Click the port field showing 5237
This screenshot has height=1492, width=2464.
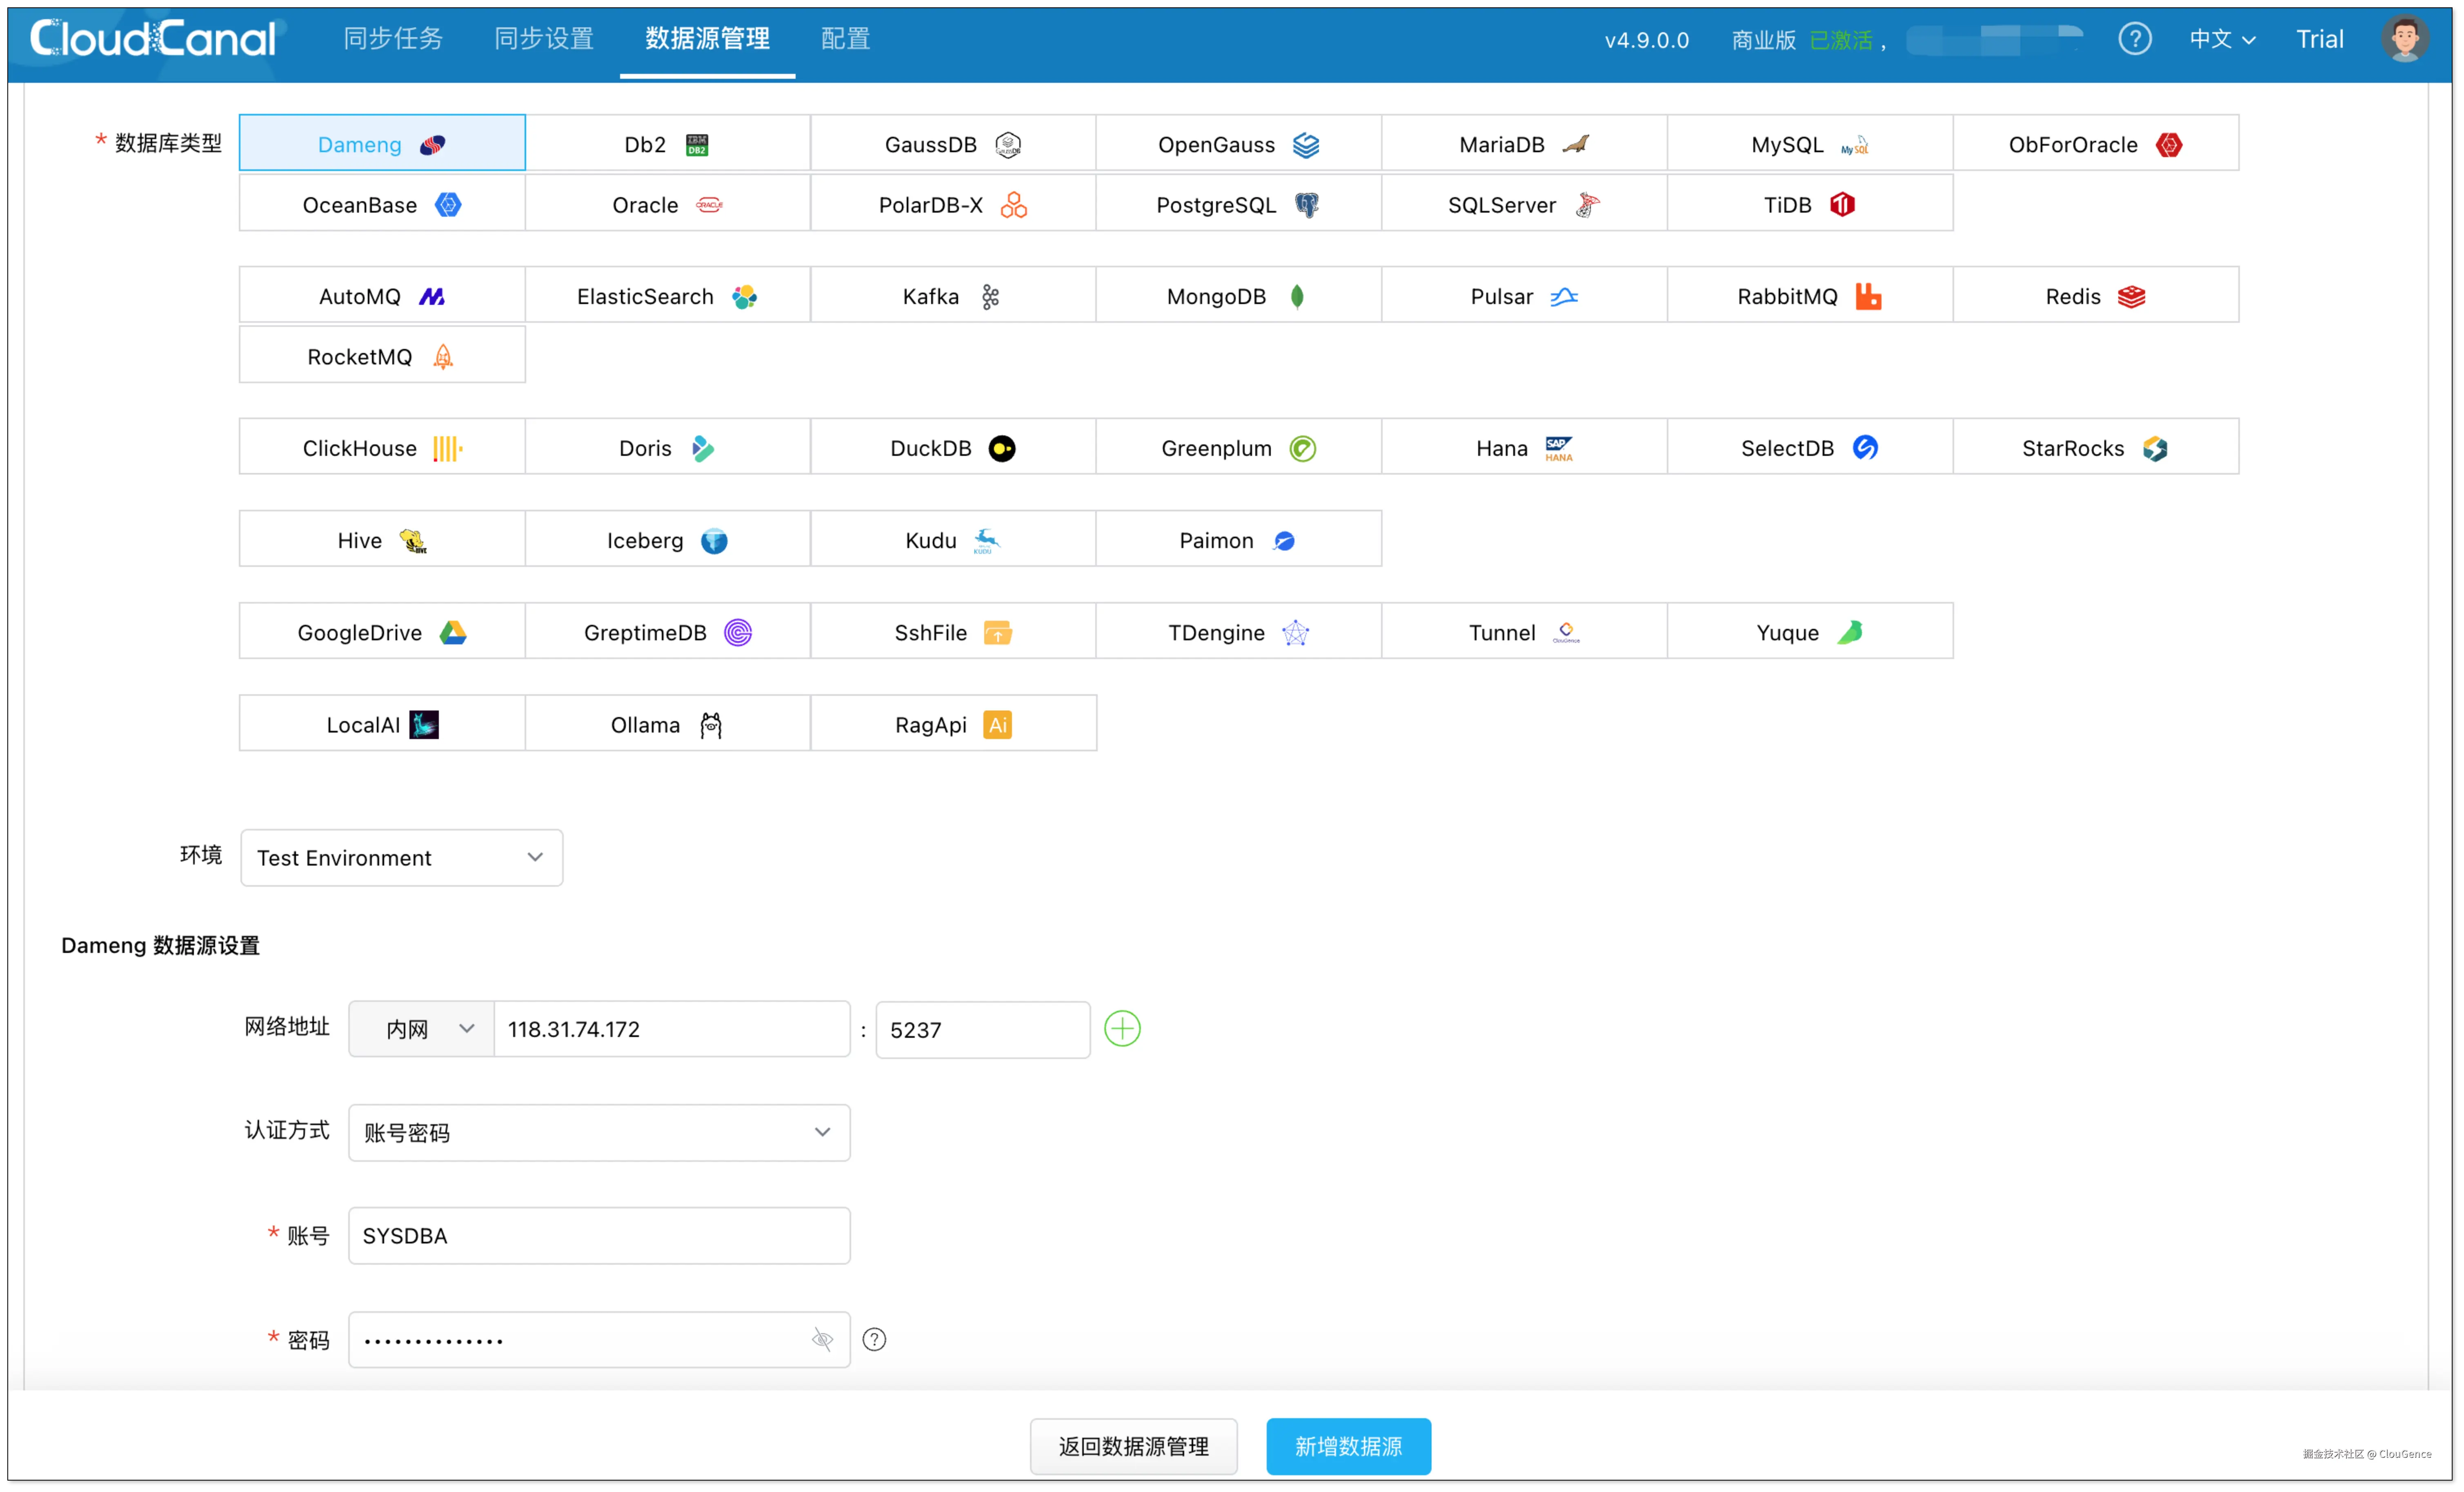click(982, 1029)
